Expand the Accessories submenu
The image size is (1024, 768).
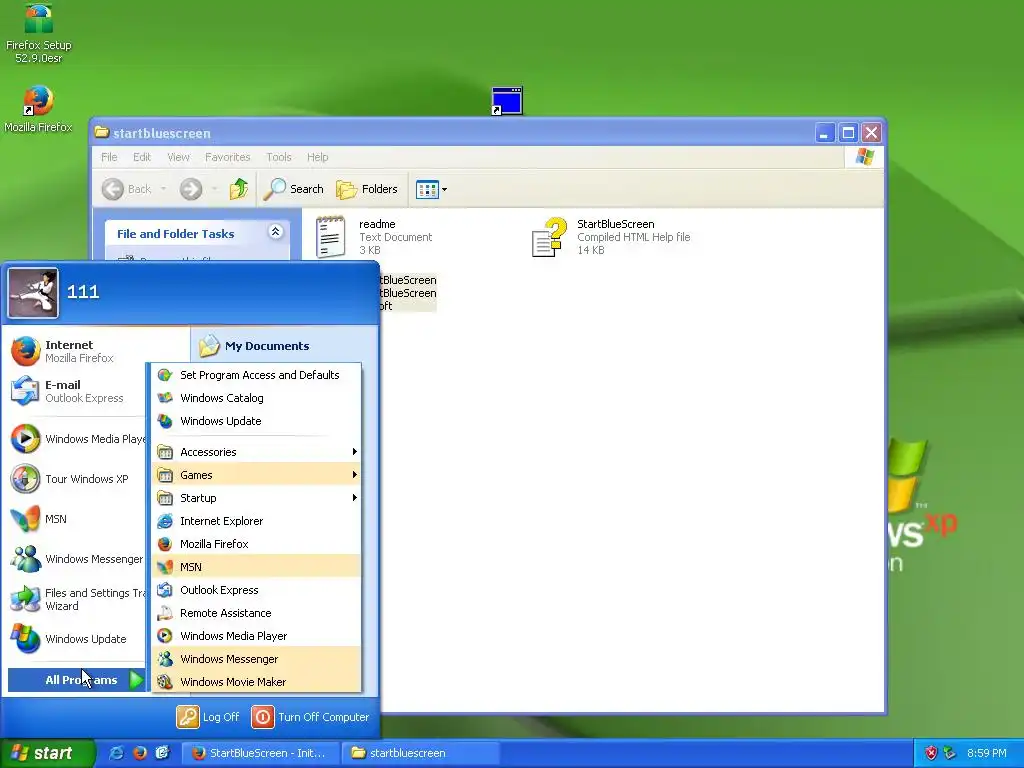(x=257, y=452)
